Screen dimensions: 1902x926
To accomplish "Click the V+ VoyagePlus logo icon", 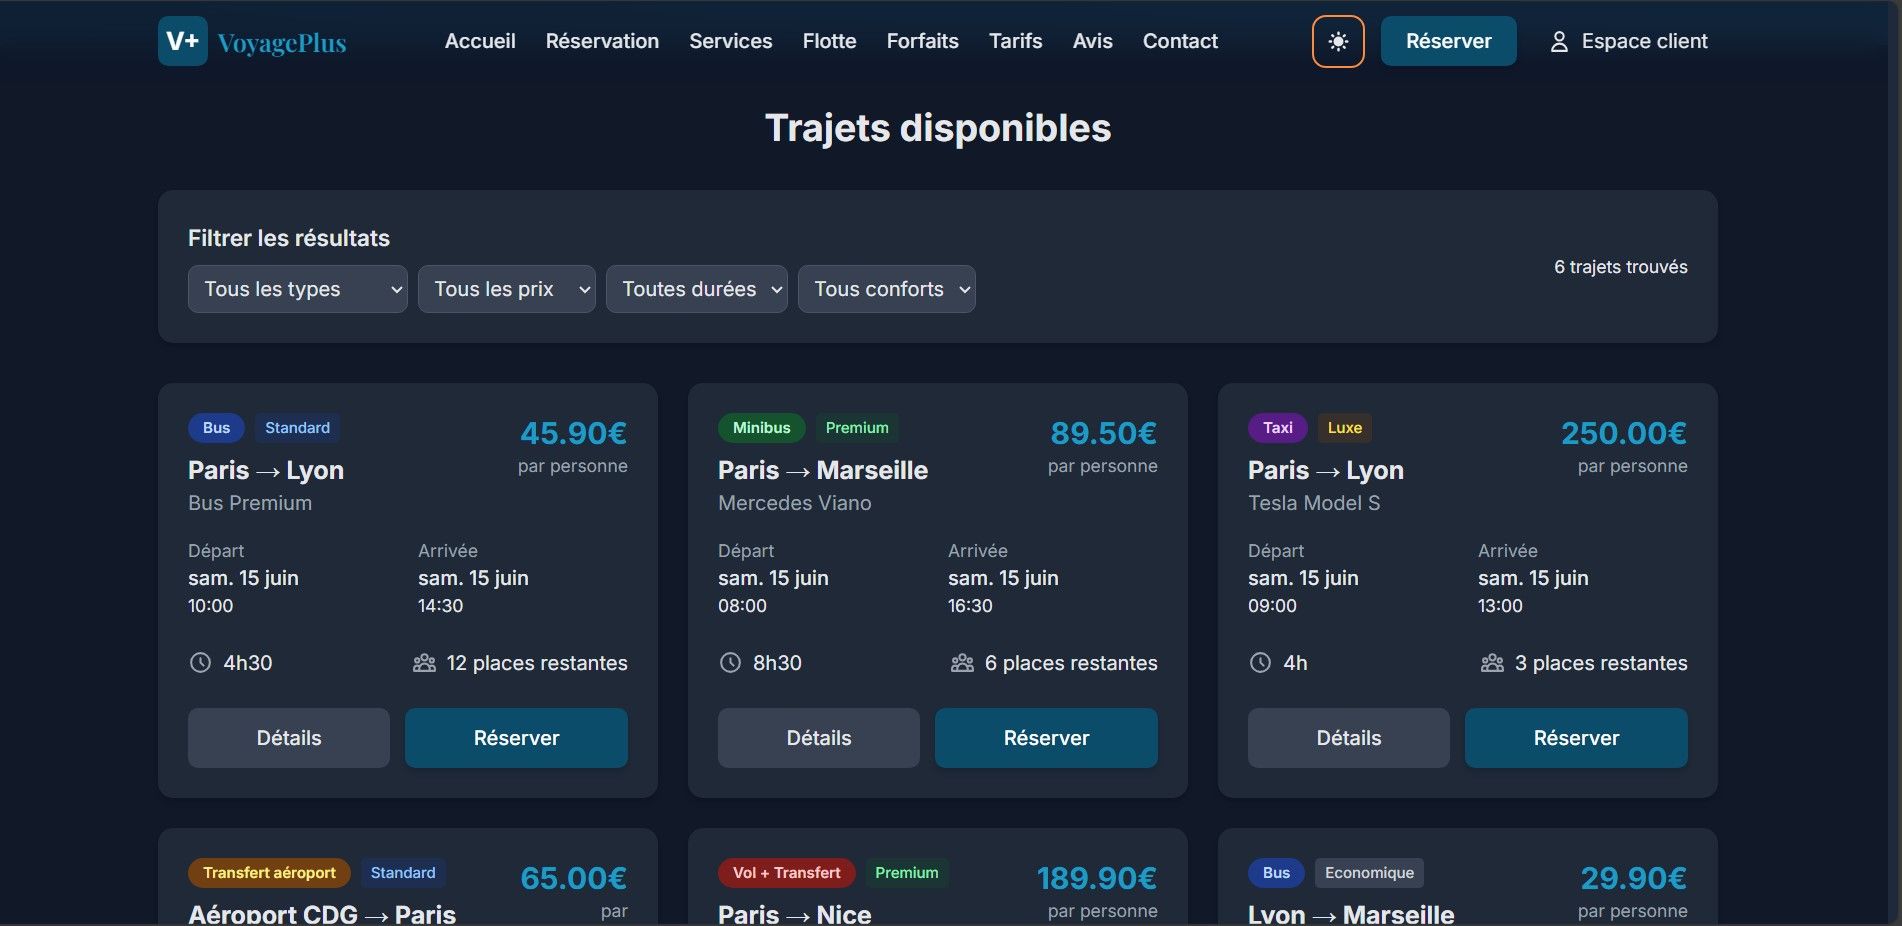I will pos(183,41).
